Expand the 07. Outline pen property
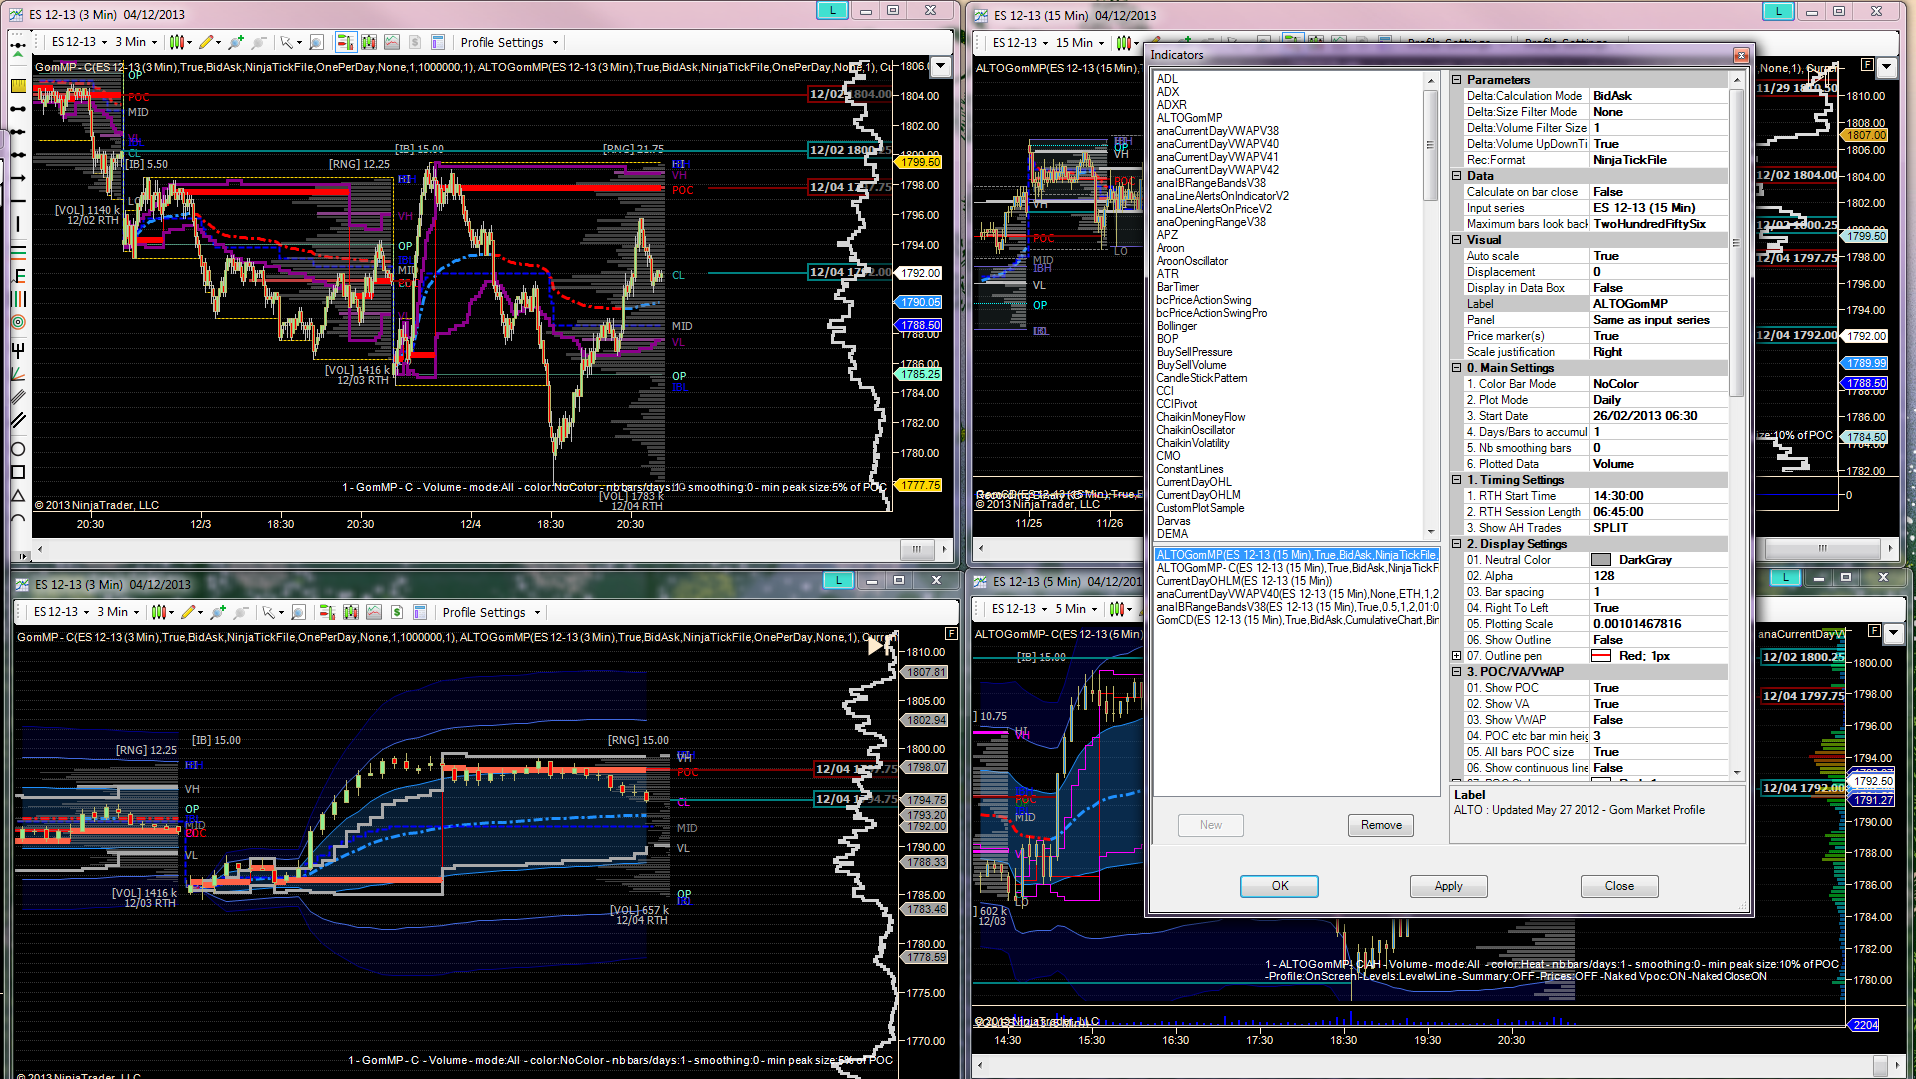The height and width of the screenshot is (1079, 1916). (x=1457, y=656)
